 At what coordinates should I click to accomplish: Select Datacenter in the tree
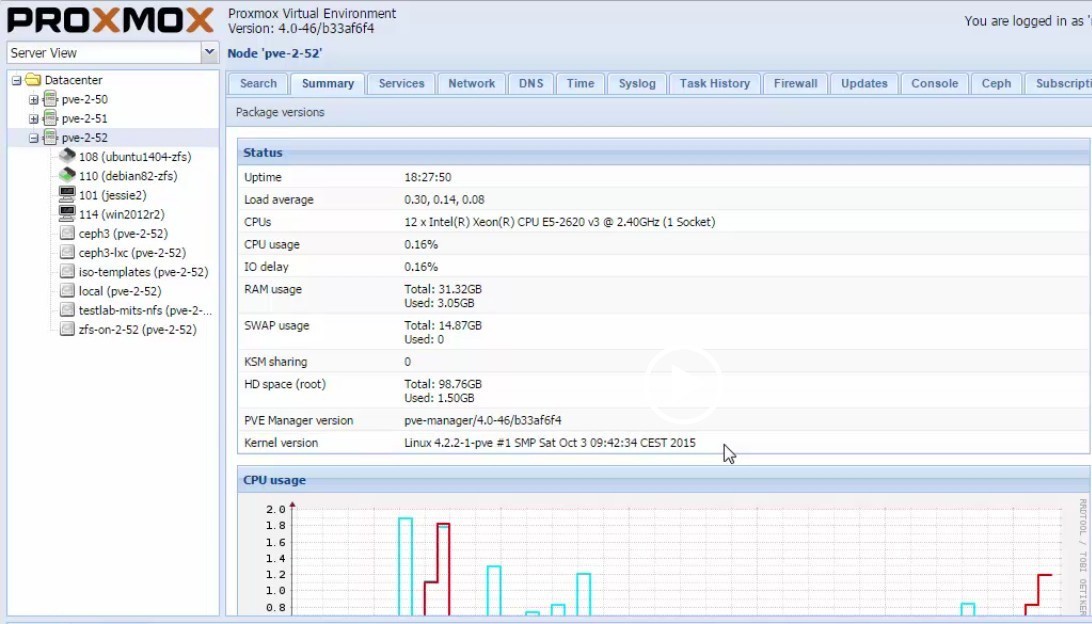pyautogui.click(x=73, y=80)
